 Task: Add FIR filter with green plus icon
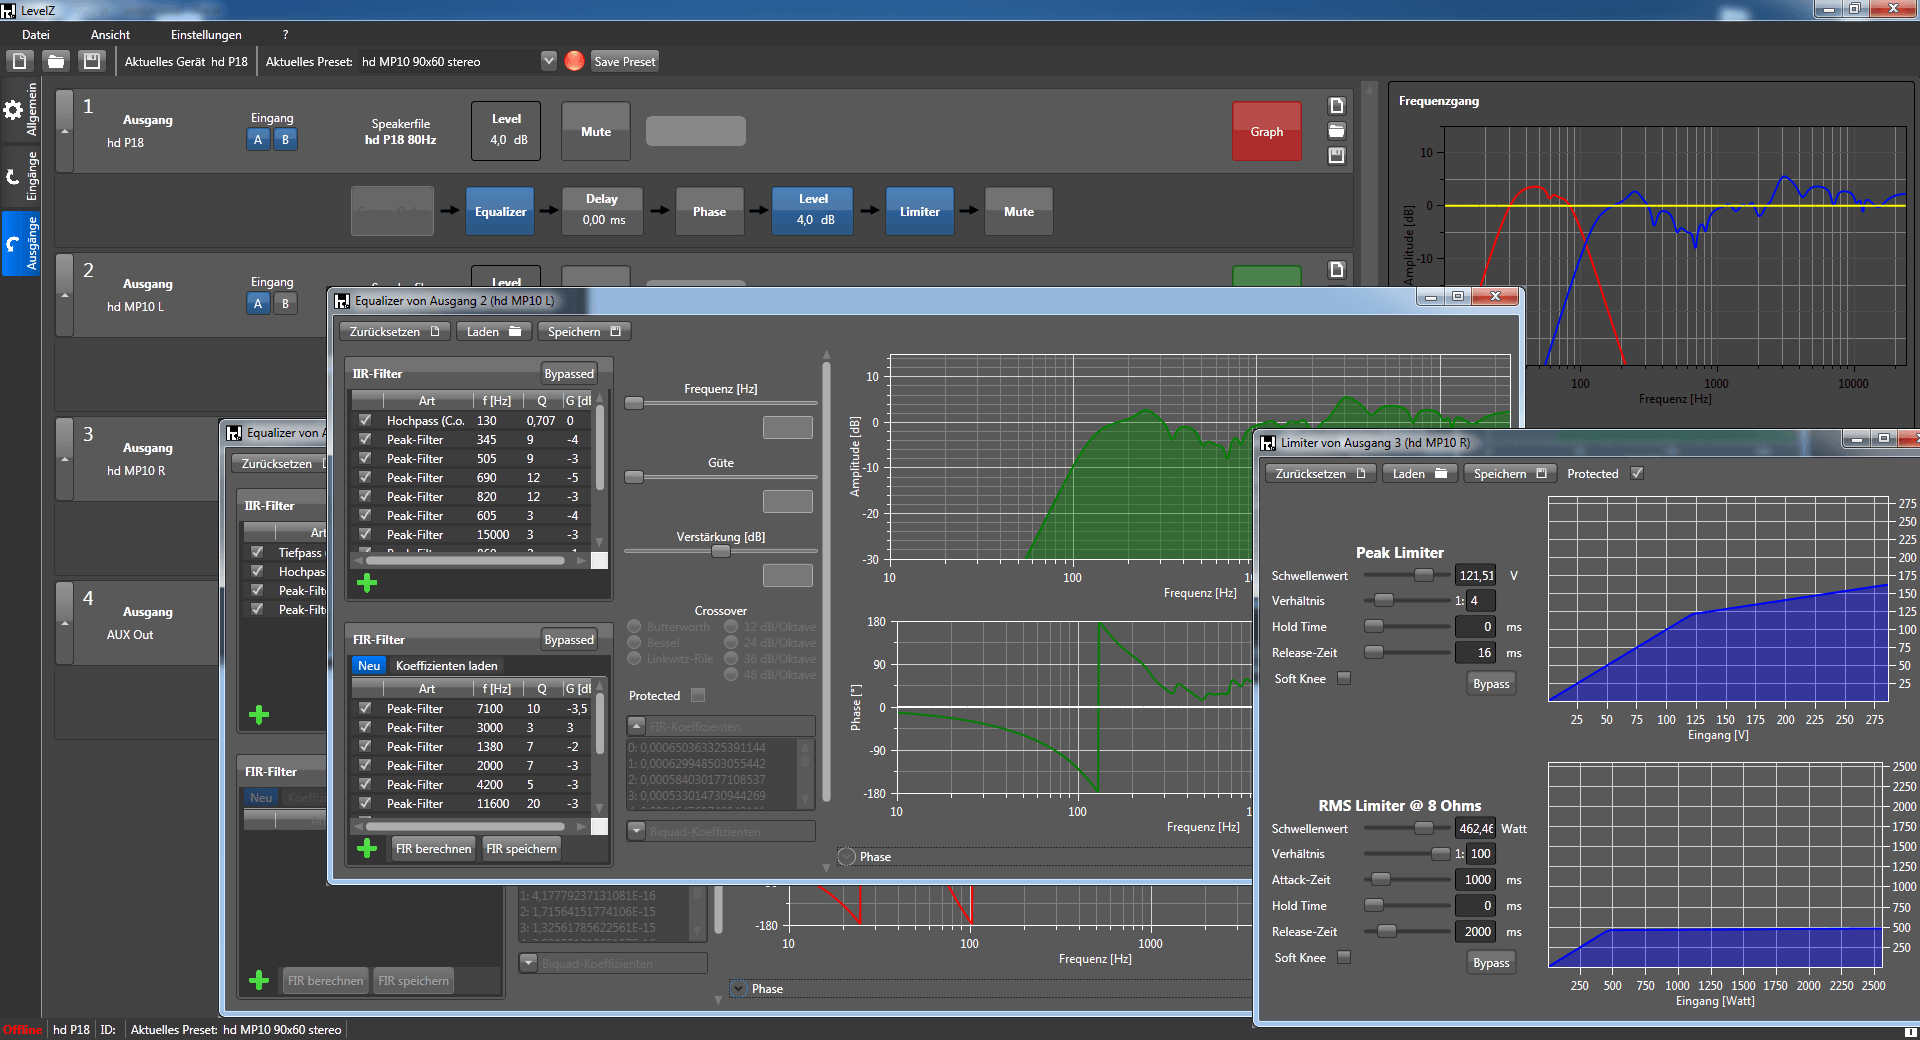tap(367, 848)
